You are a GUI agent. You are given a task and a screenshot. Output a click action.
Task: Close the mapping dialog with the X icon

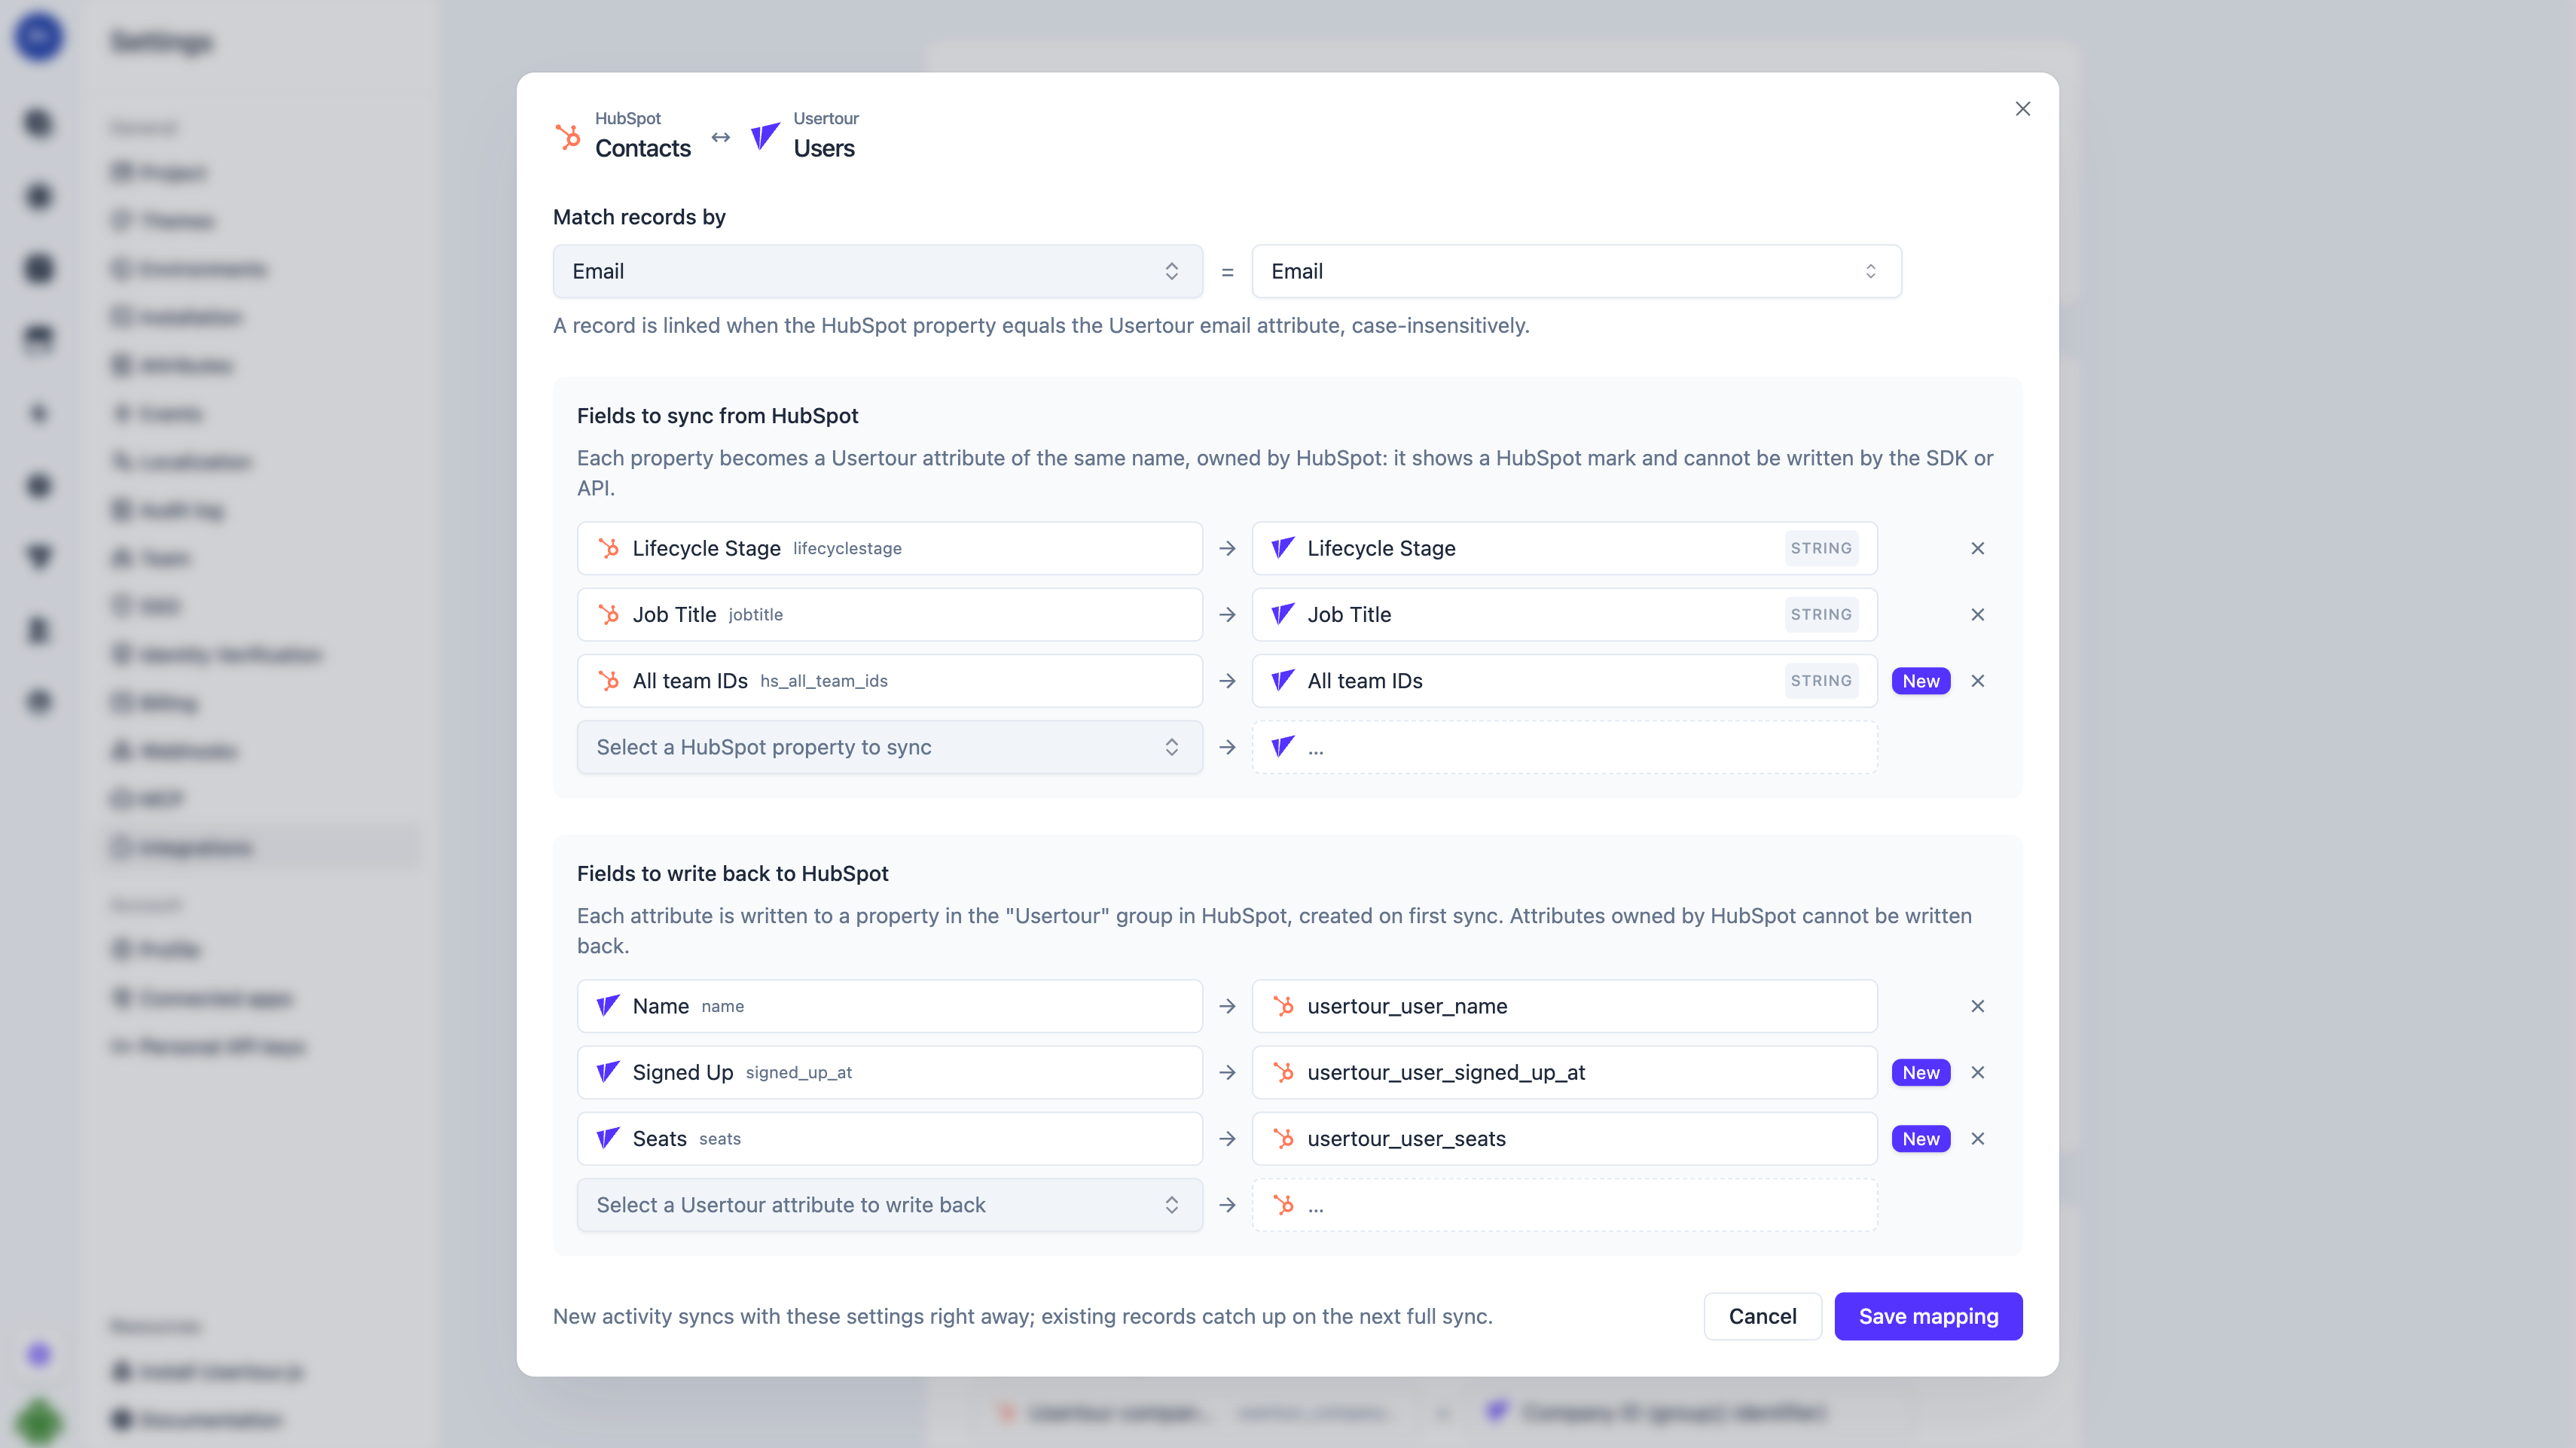tap(2022, 108)
